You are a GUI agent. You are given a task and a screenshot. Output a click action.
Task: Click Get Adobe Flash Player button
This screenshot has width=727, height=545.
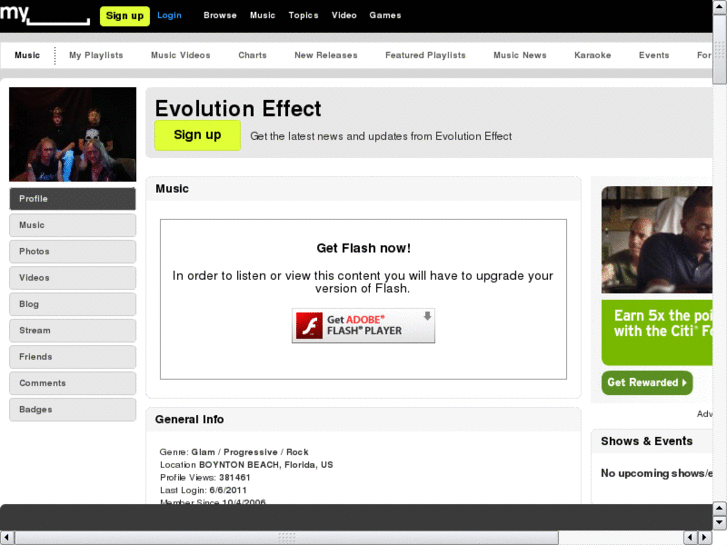coord(363,326)
